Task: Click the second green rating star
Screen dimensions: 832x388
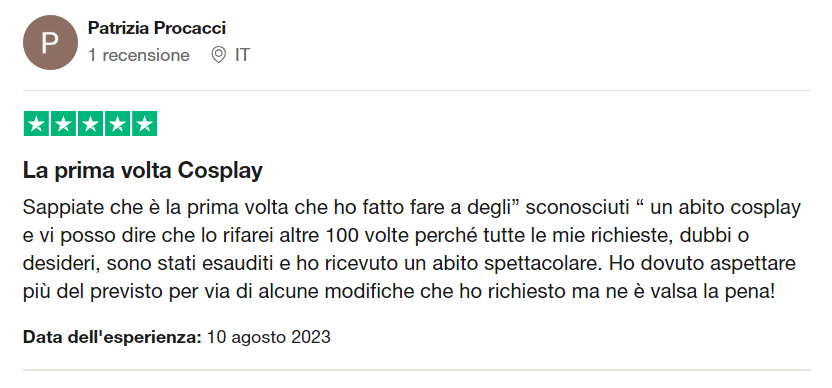Action: (64, 124)
